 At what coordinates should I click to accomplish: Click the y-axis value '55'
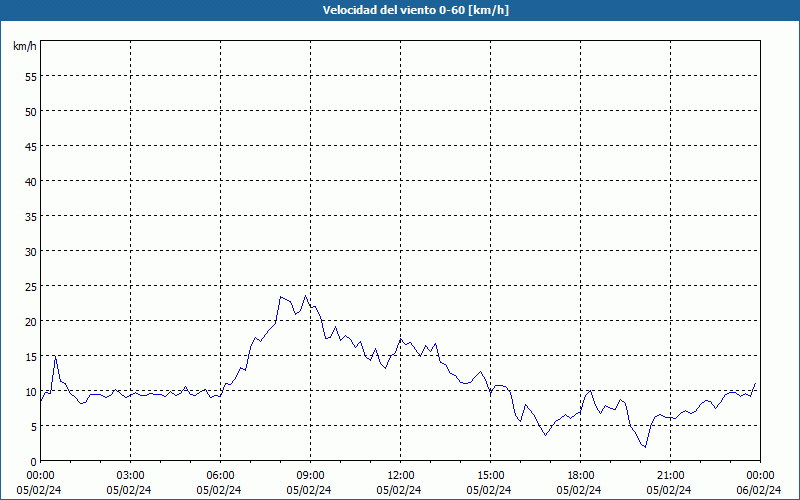click(x=31, y=77)
